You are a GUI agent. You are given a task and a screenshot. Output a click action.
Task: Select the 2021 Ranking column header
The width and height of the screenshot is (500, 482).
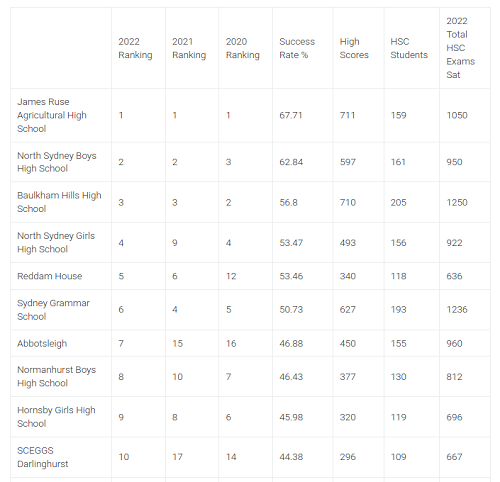[189, 48]
